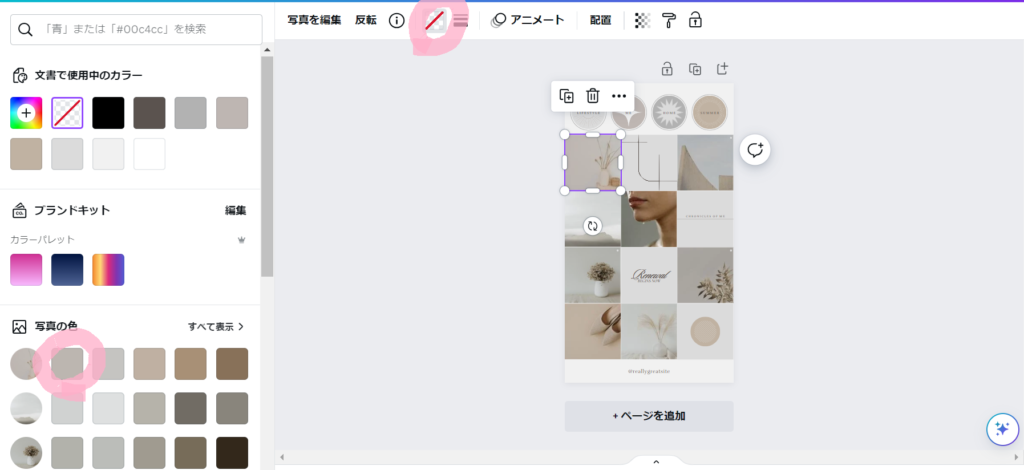Pick the white document color swatch

point(150,154)
